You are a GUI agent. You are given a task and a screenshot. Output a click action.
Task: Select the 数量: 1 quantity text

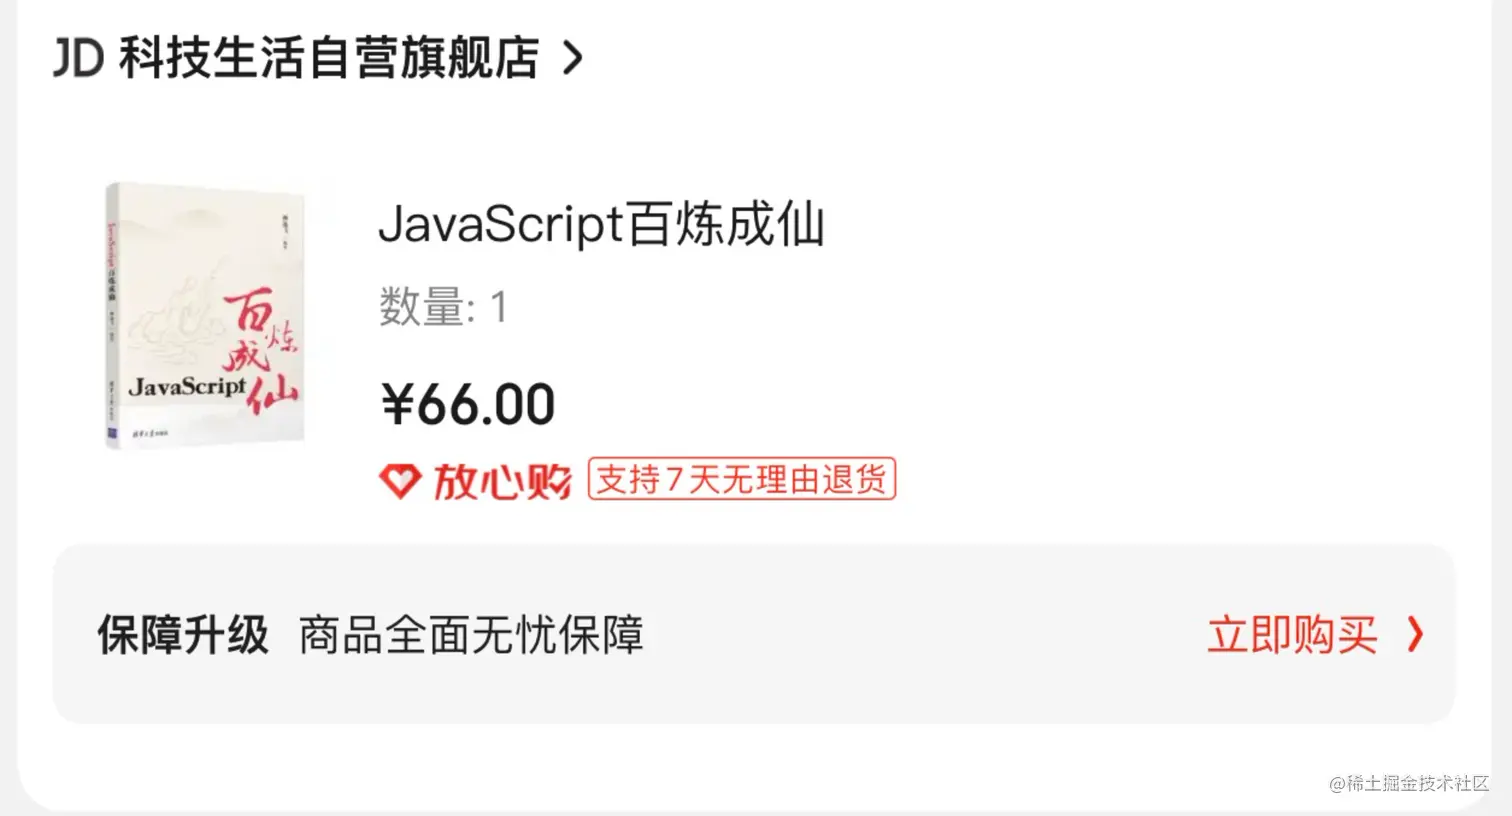tap(443, 307)
